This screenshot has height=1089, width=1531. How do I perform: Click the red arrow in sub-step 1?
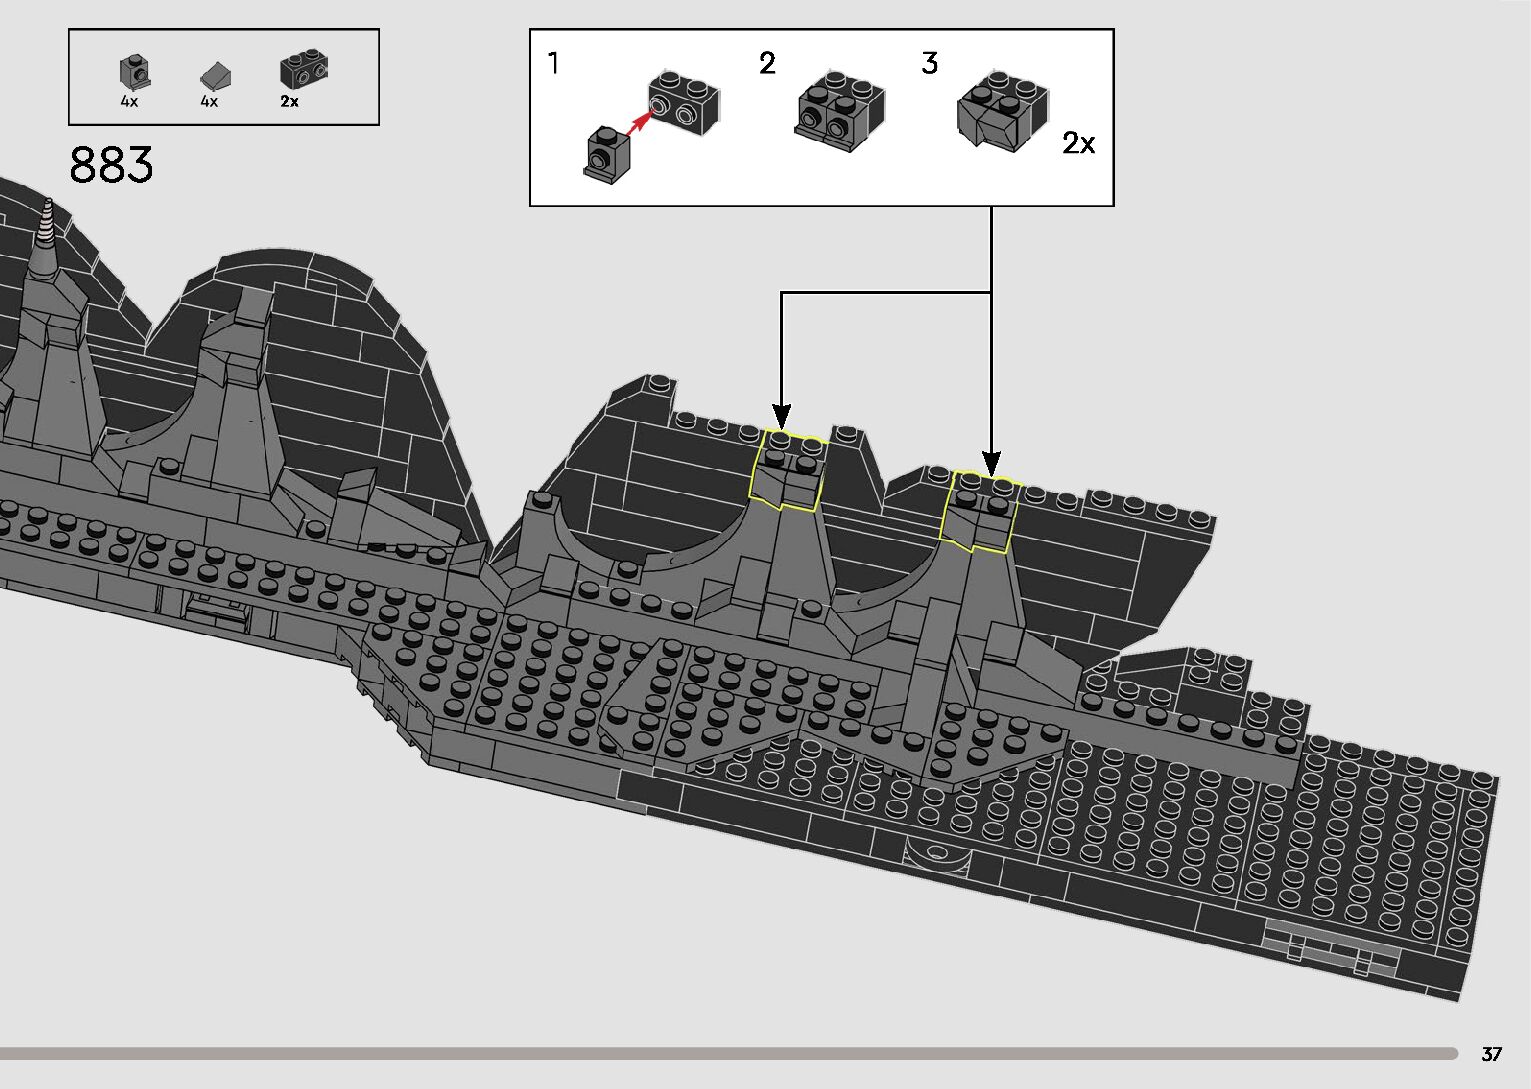638,121
